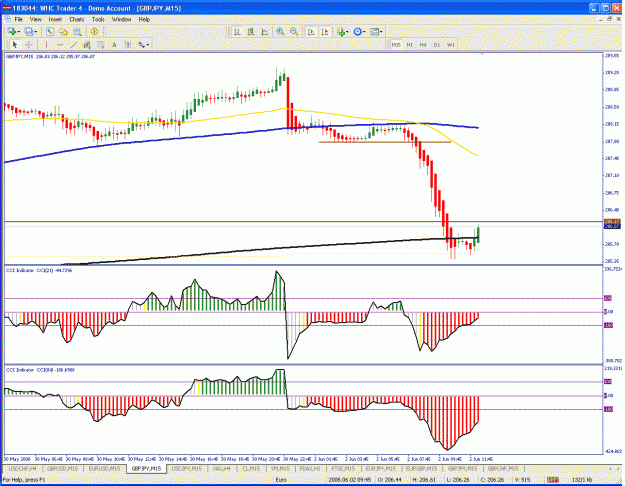This screenshot has height=486, width=625.
Task: Toggle Chart Shift button
Action: tap(325, 31)
